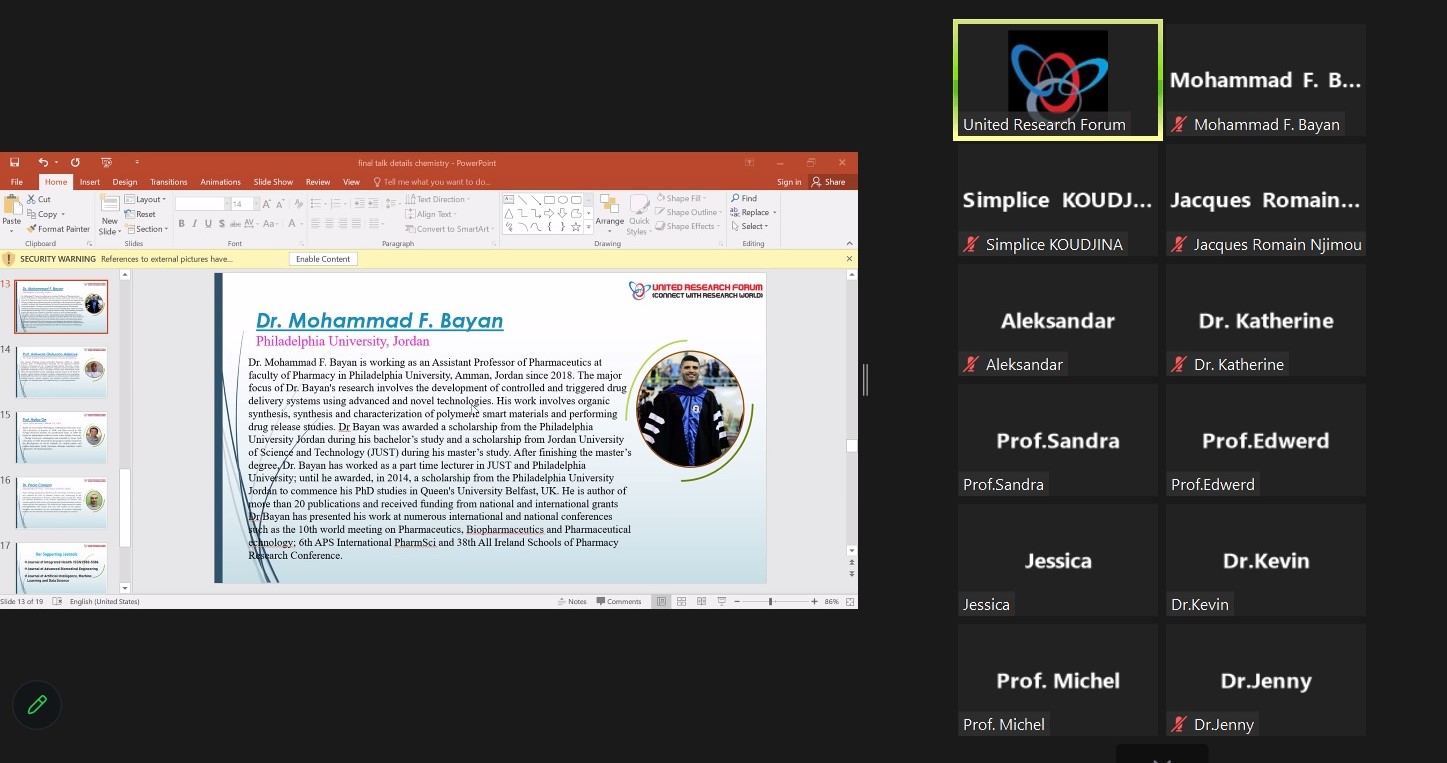Toggle Bold formatting in Font group

181,224
